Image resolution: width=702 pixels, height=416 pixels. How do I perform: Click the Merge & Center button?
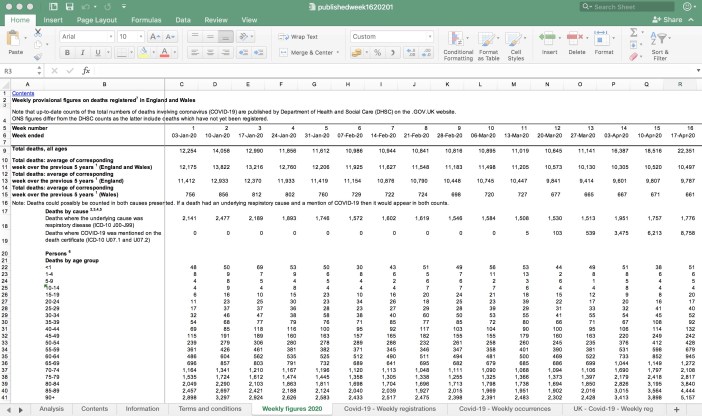click(x=306, y=53)
